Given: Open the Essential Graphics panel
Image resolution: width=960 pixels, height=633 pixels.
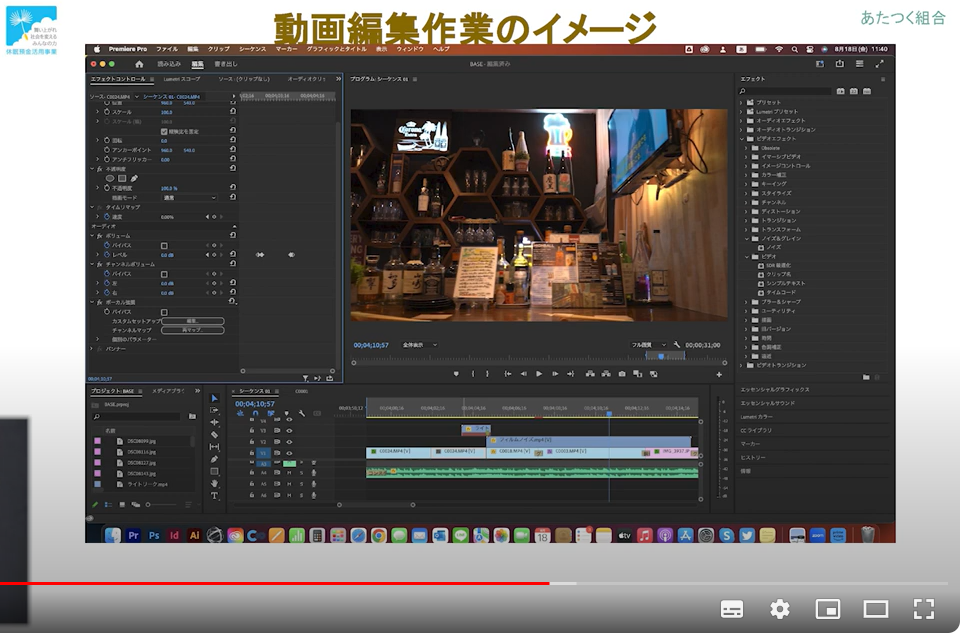Looking at the screenshot, I should click(x=774, y=389).
